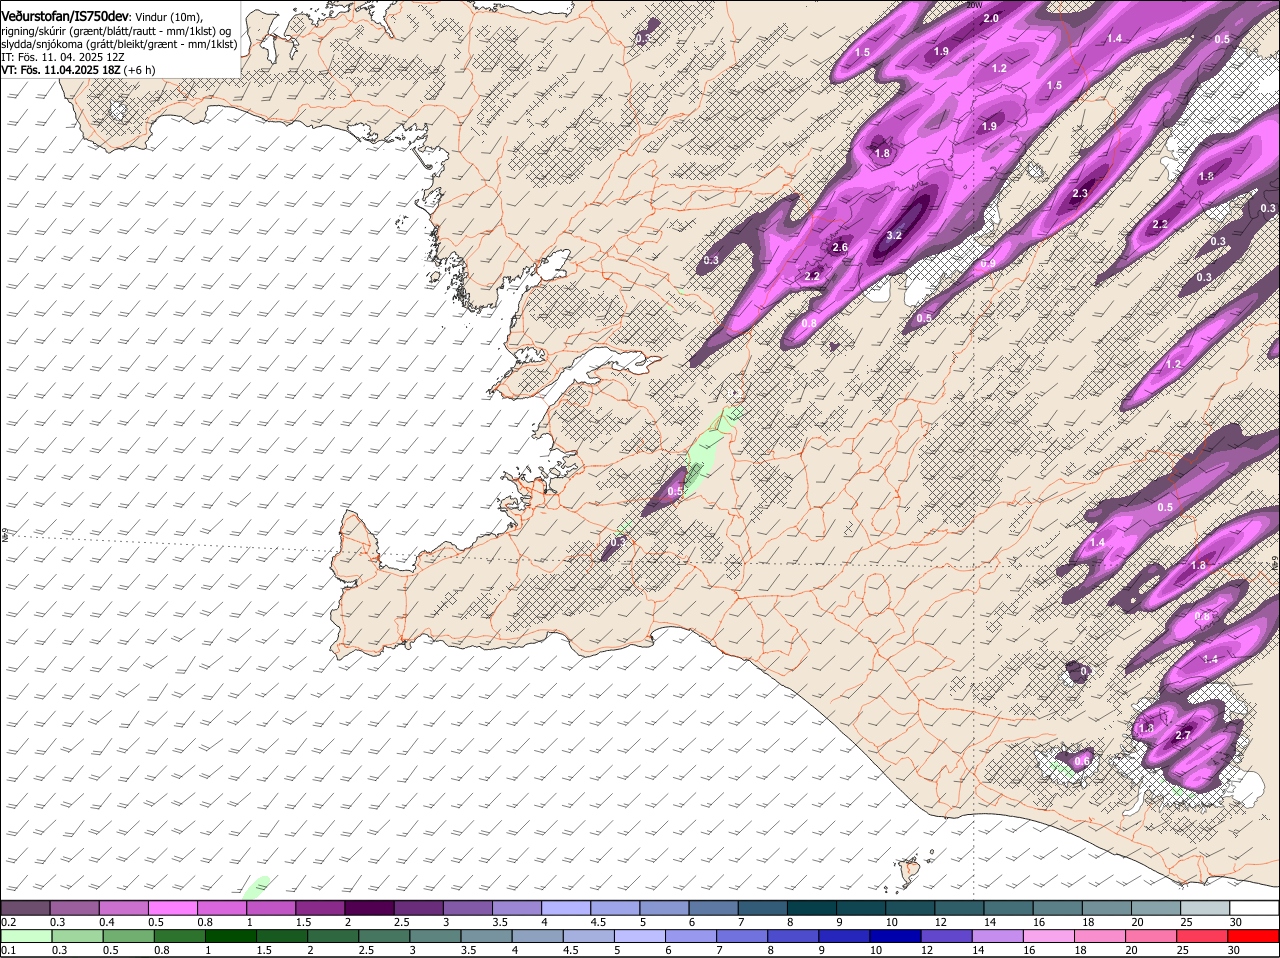Click the white 30 swatch ending the top legend
1280x958 pixels.
[1255, 907]
